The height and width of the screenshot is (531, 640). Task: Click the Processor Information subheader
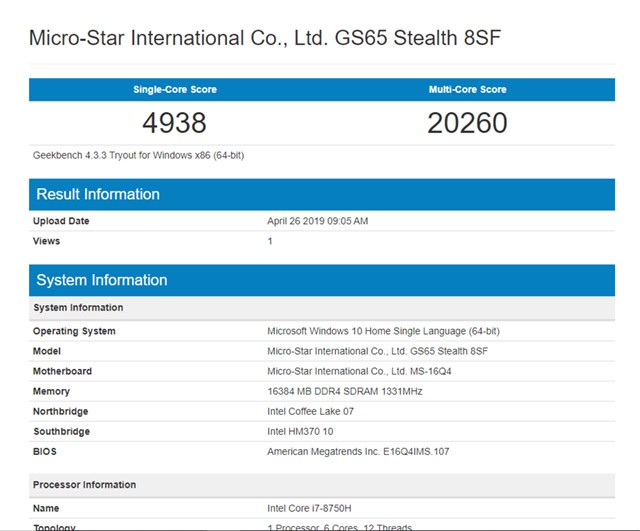(322, 485)
